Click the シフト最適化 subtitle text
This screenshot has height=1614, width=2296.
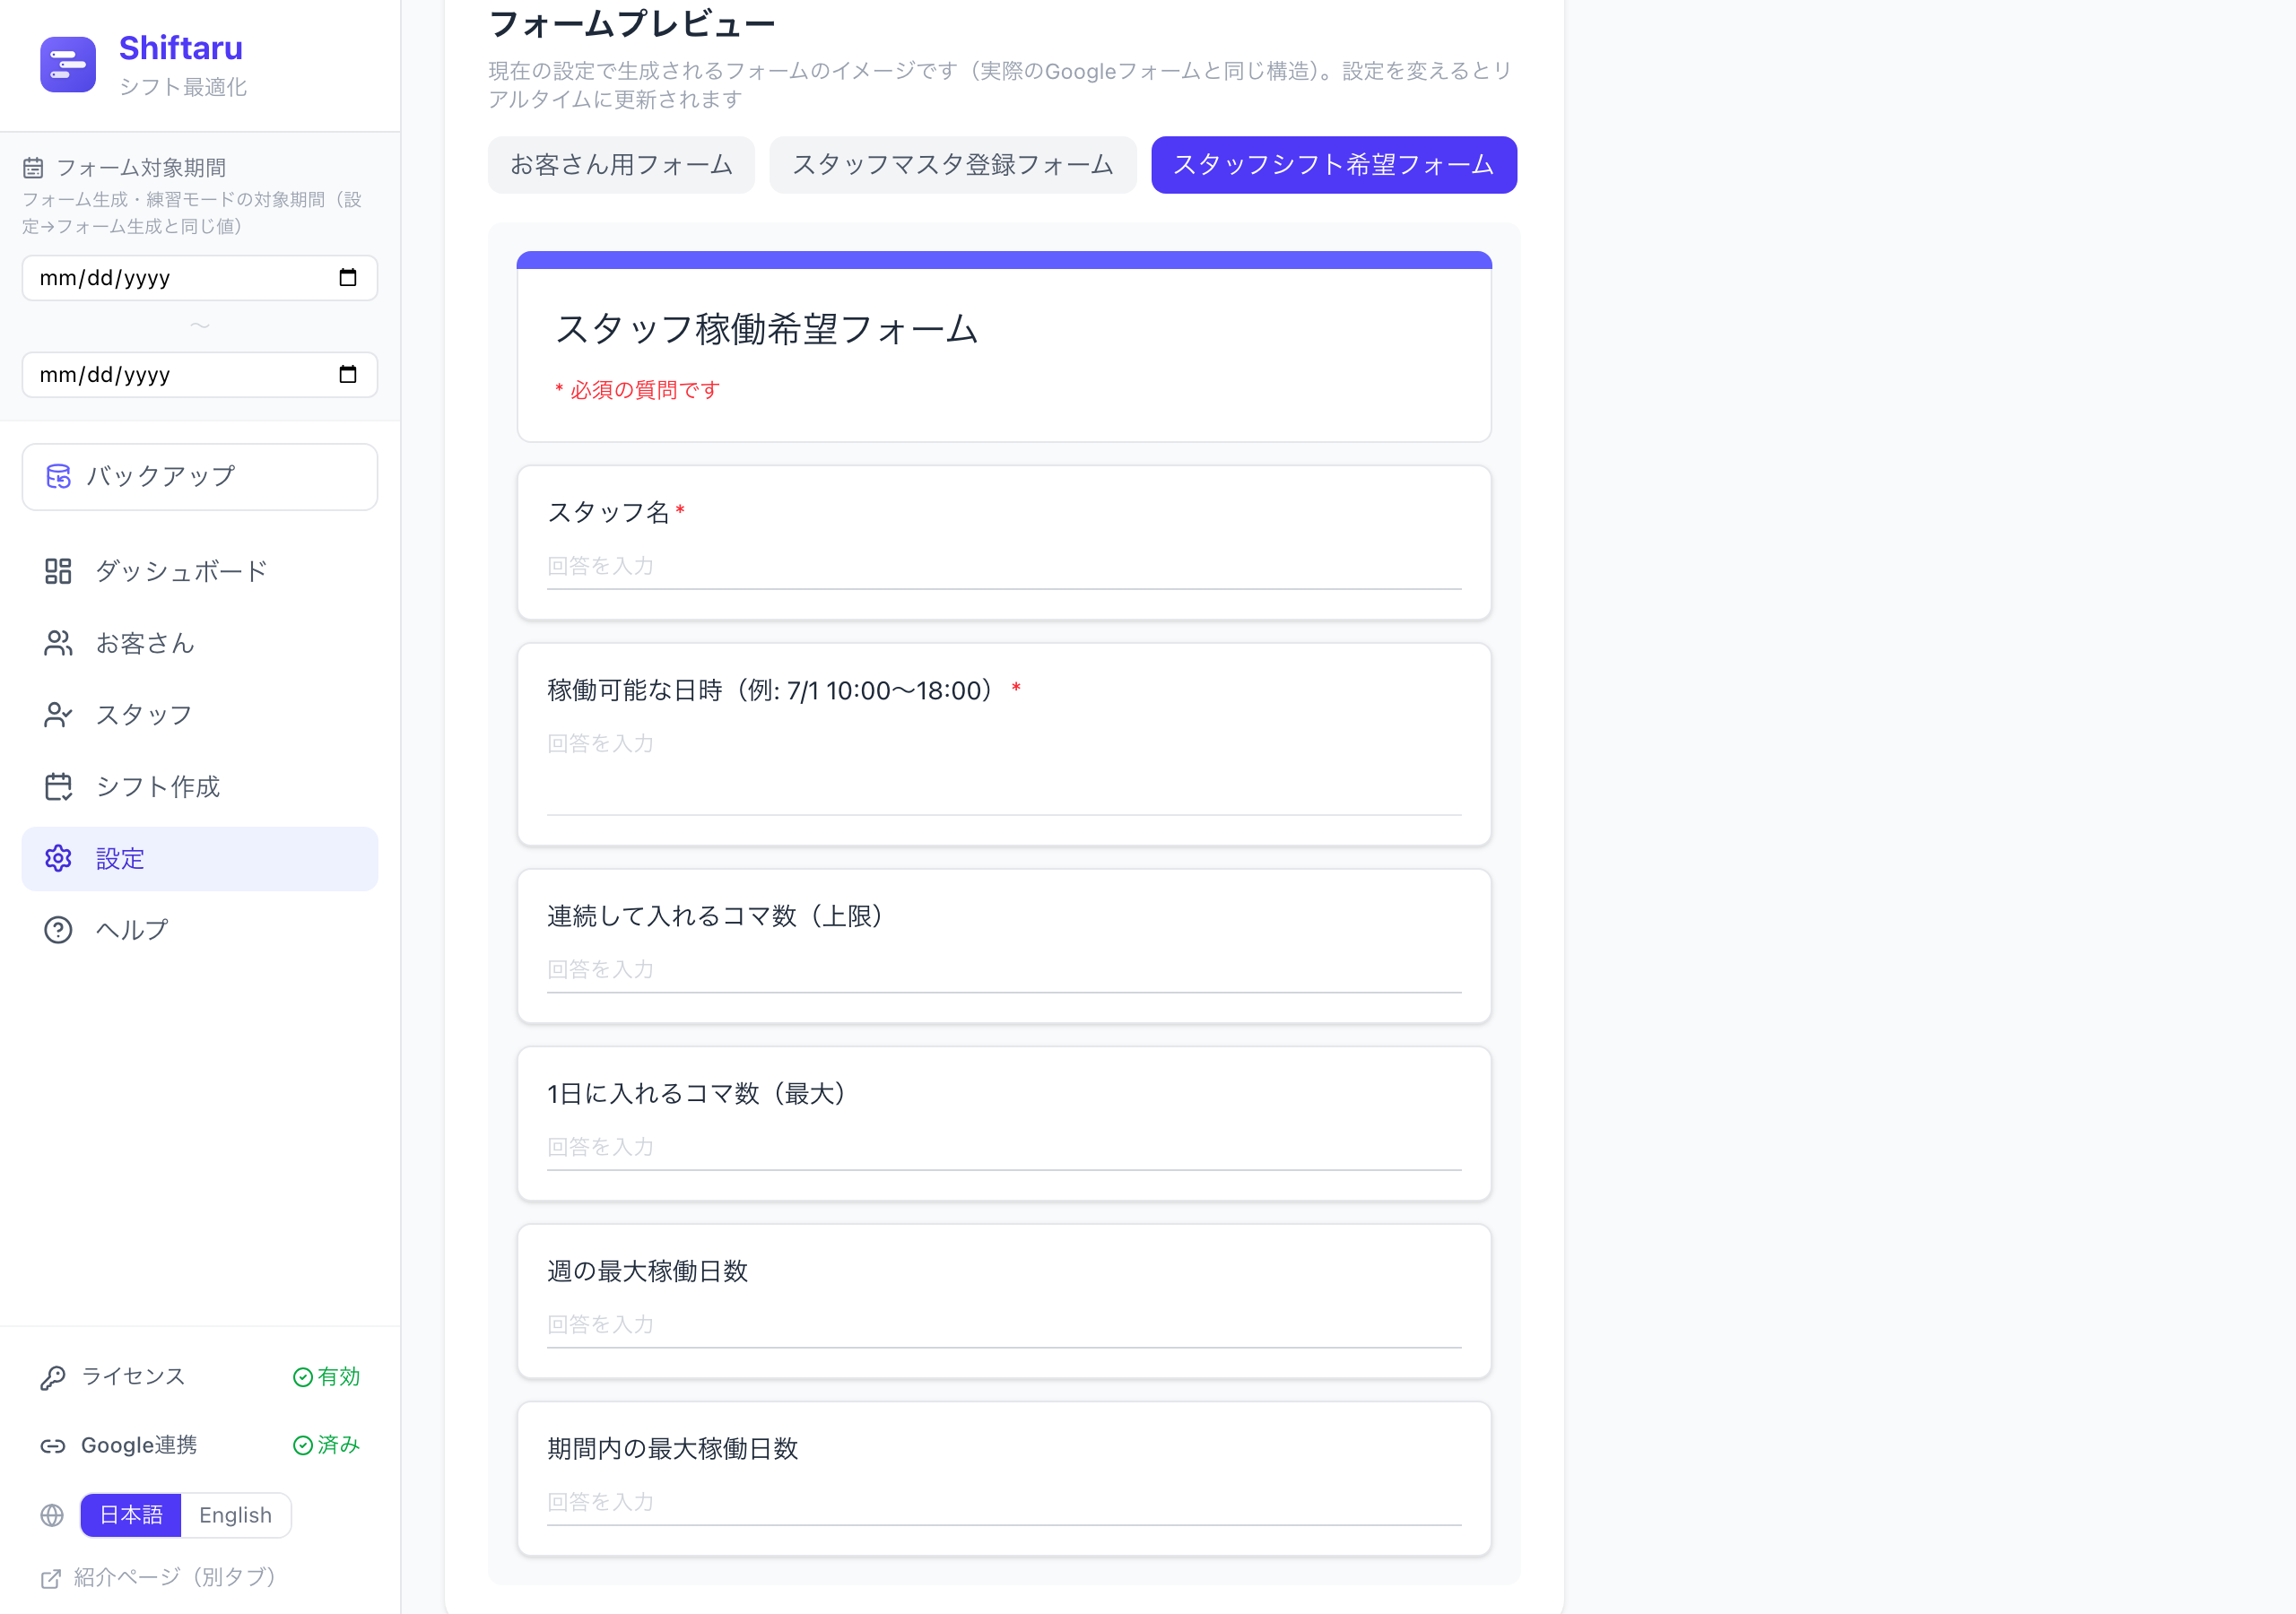[x=183, y=87]
